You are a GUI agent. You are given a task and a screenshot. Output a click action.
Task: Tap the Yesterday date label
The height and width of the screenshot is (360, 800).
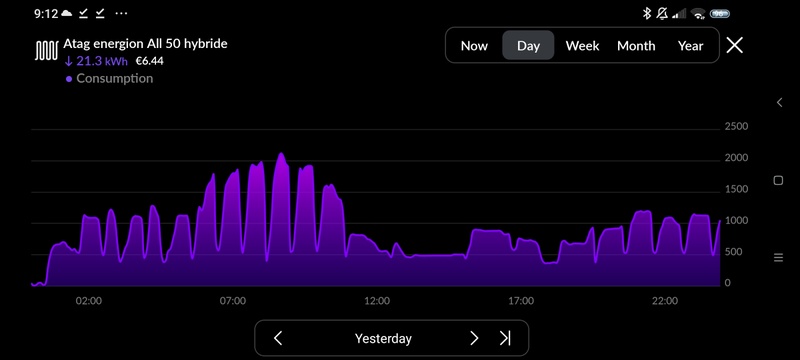[383, 339]
